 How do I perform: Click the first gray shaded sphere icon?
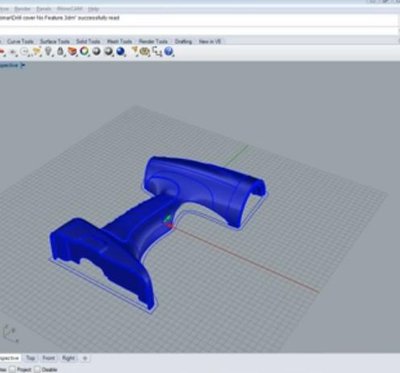97,51
